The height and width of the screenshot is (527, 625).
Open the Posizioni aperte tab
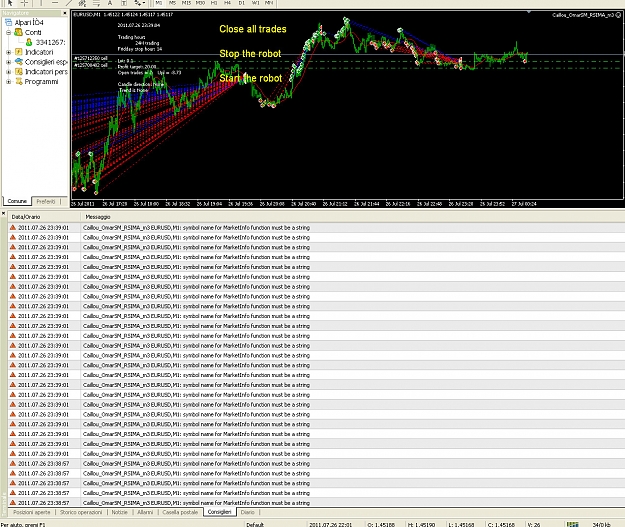tap(31, 512)
